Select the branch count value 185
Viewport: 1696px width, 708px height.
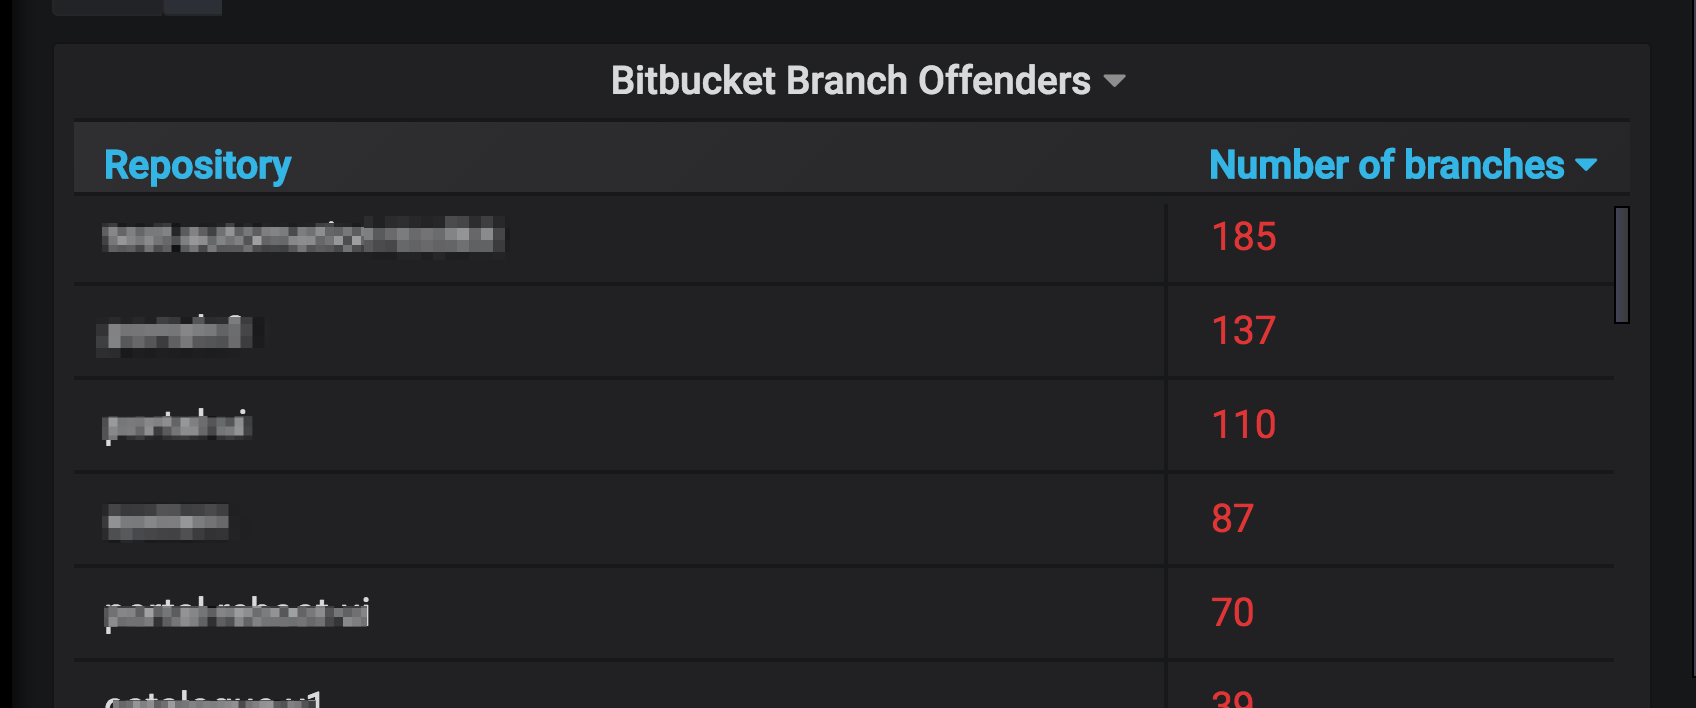click(x=1244, y=237)
